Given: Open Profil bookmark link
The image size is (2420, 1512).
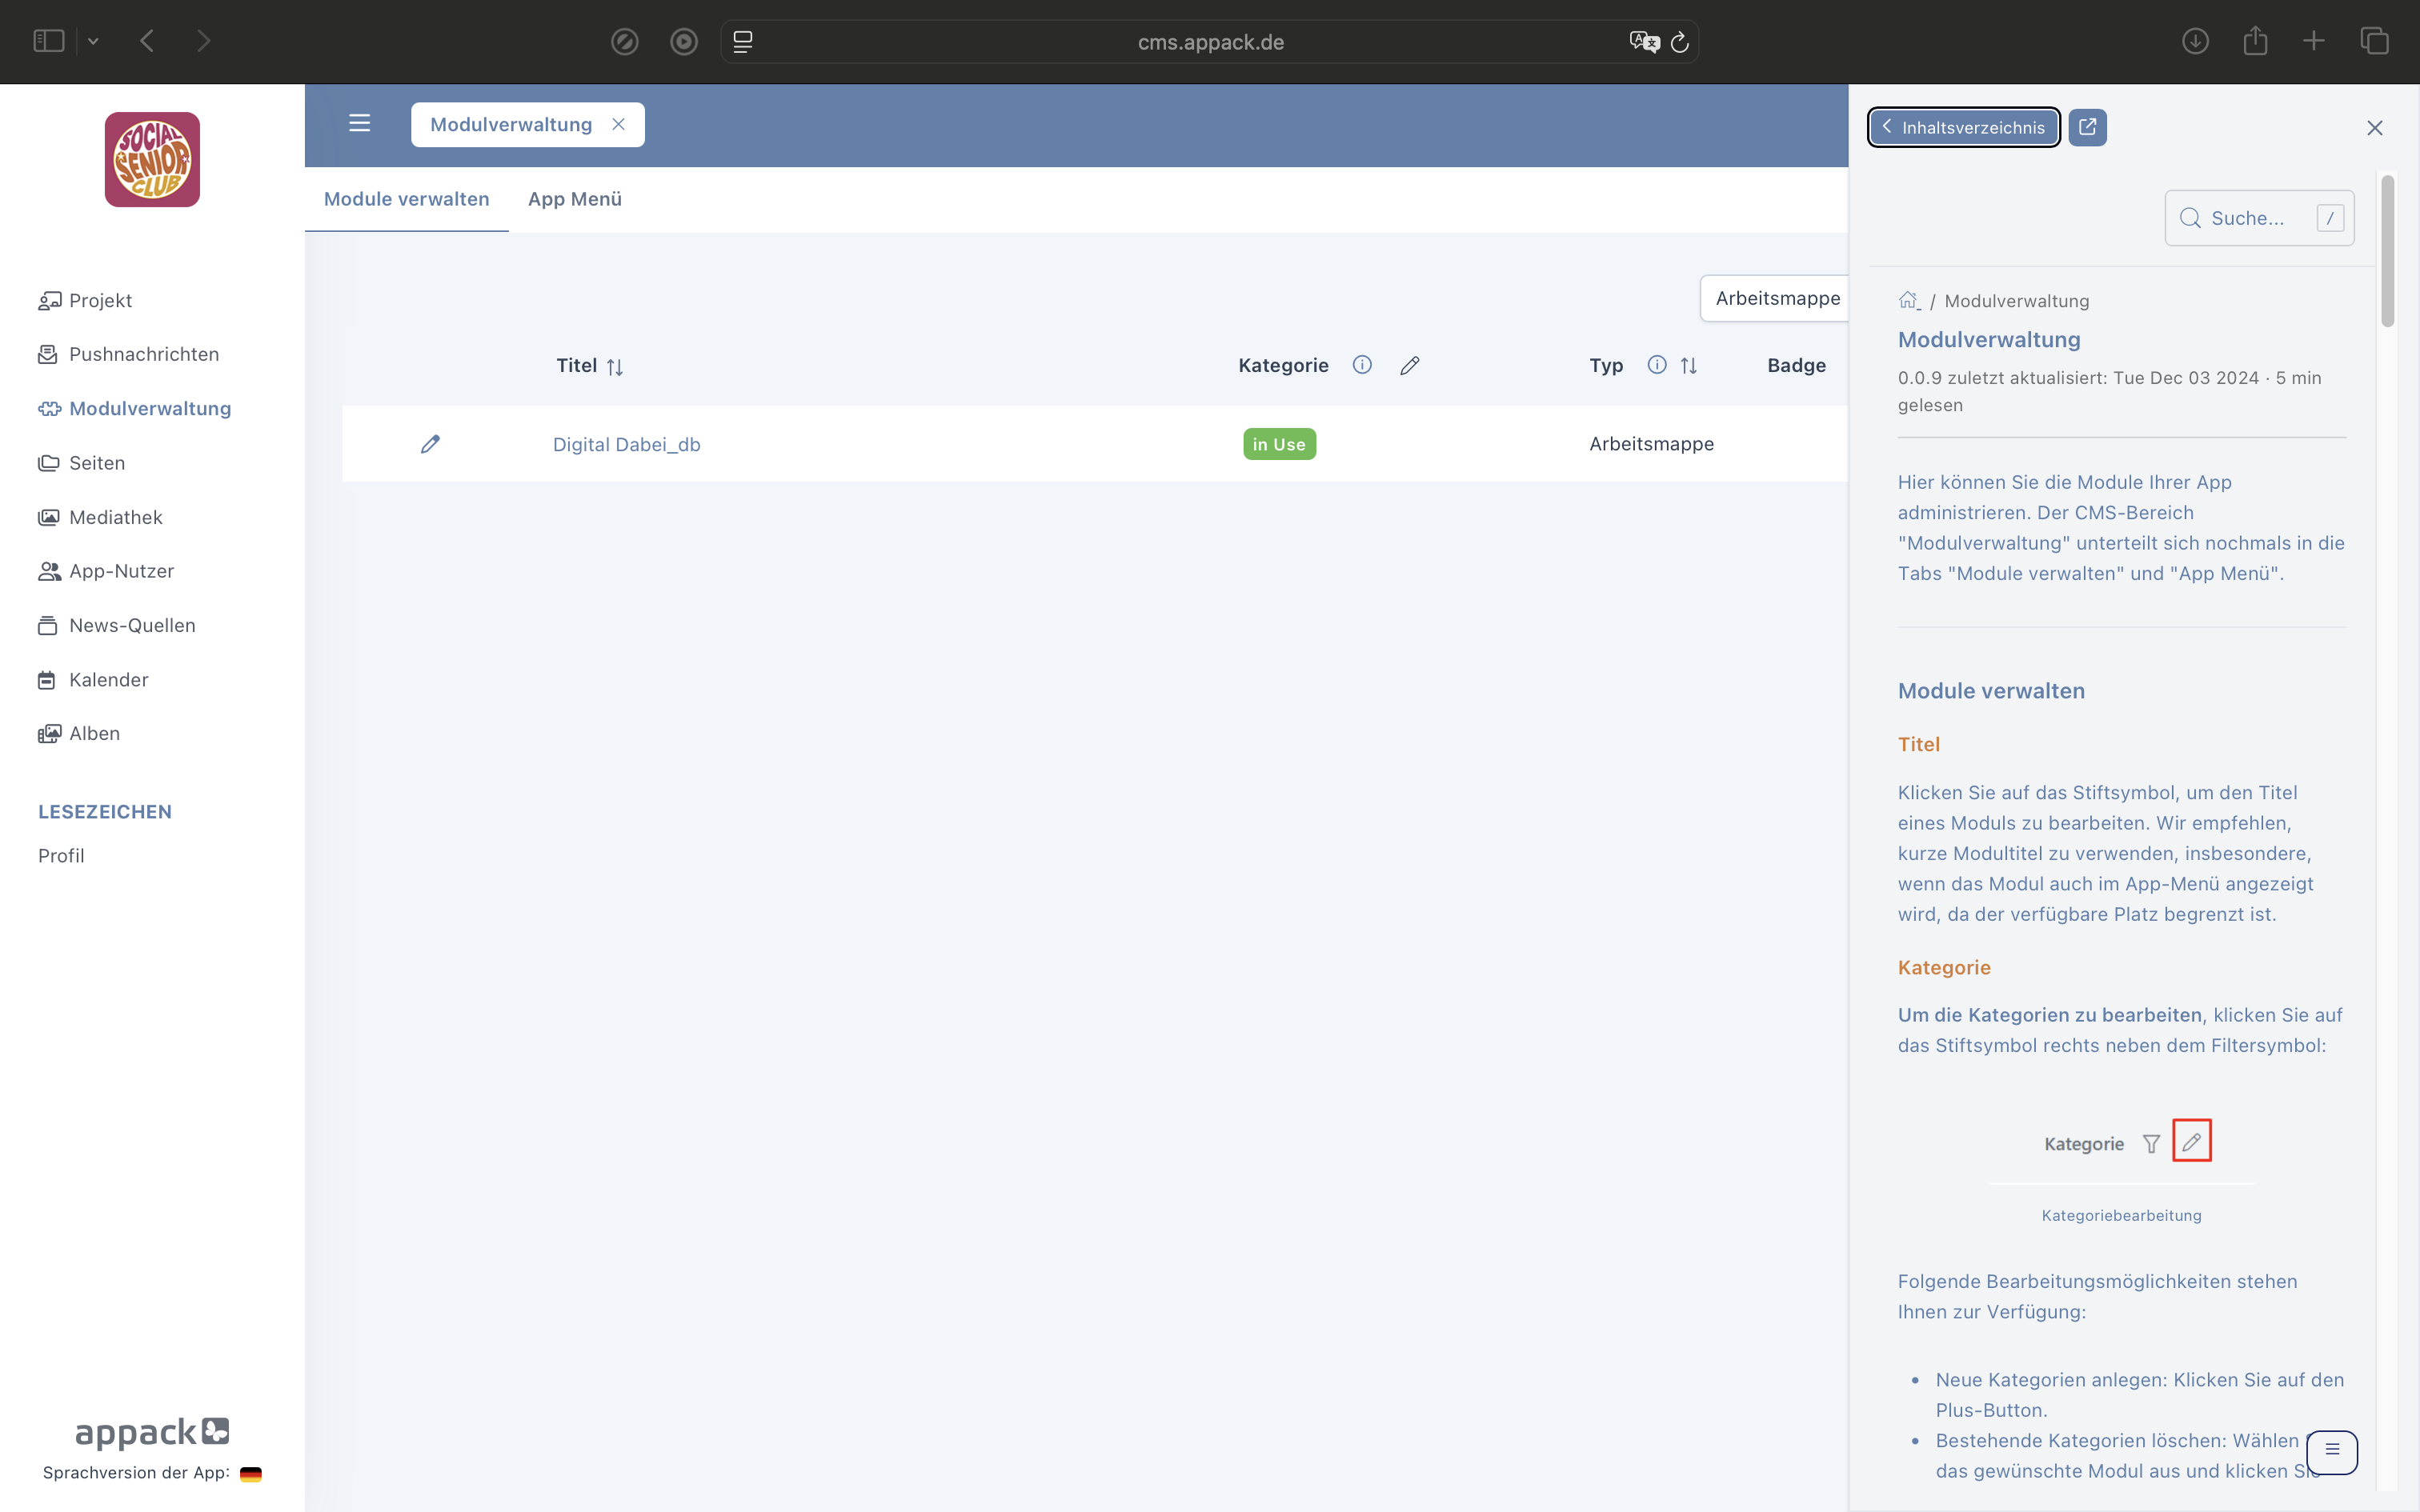Looking at the screenshot, I should click(61, 856).
